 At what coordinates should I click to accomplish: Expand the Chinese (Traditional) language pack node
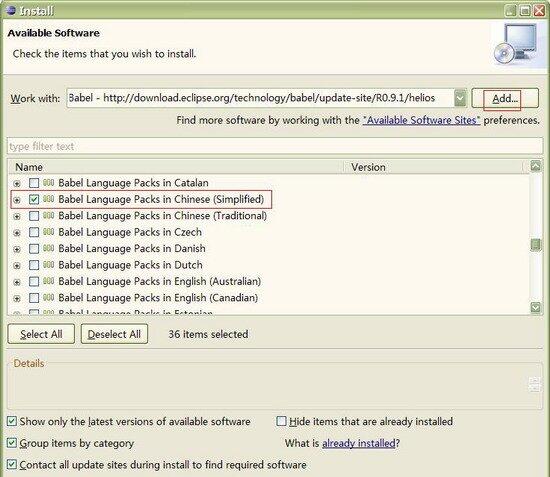tap(16, 216)
